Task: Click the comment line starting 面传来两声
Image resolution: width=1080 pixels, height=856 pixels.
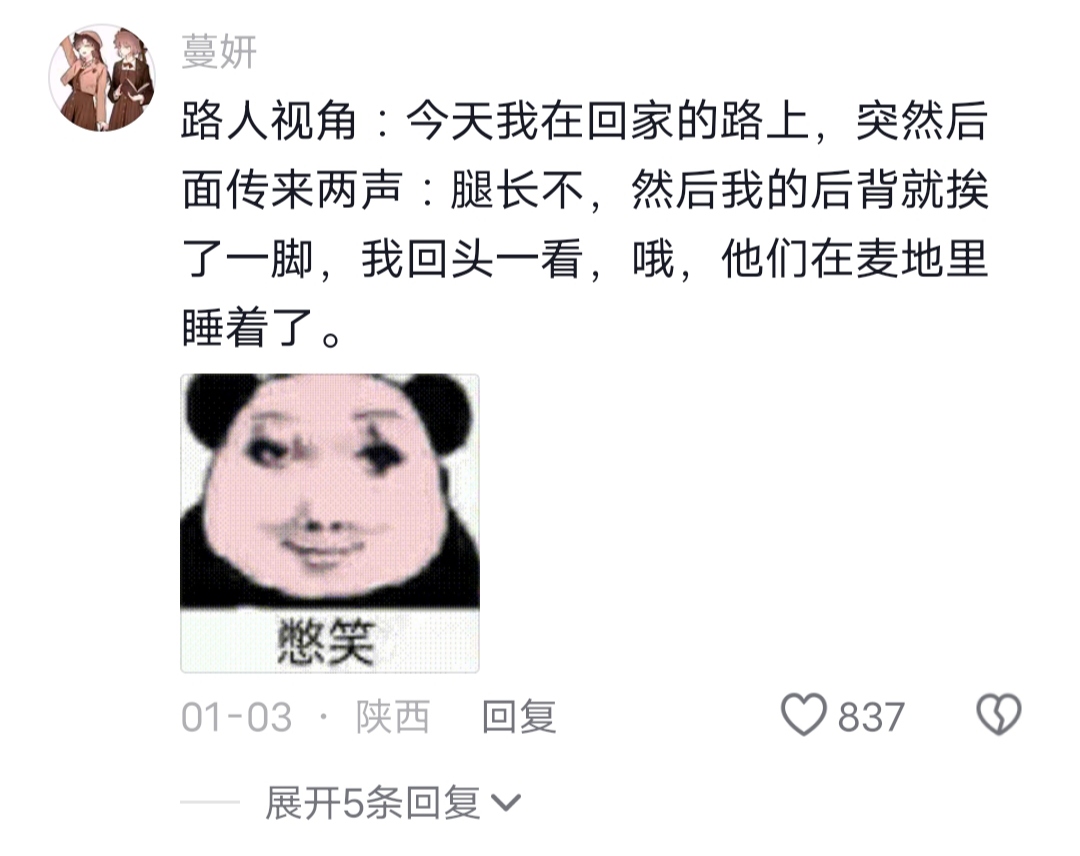Action: click(585, 189)
